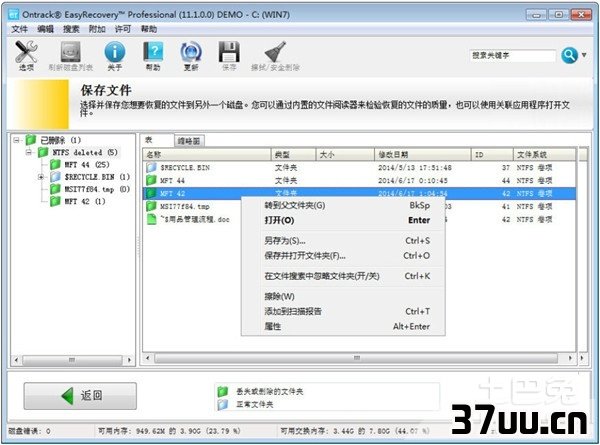Type in the 搜索关键字 search field

[x=512, y=55]
